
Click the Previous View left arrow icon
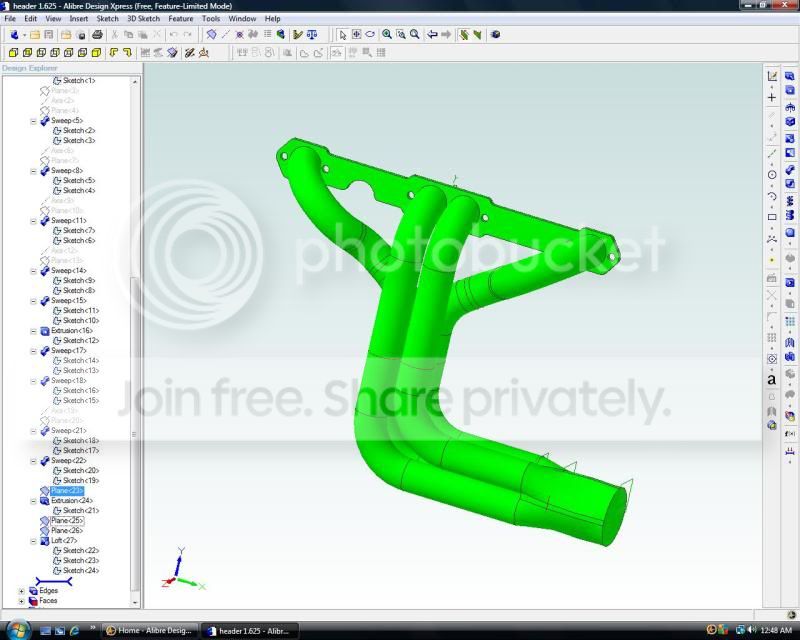click(x=432, y=35)
